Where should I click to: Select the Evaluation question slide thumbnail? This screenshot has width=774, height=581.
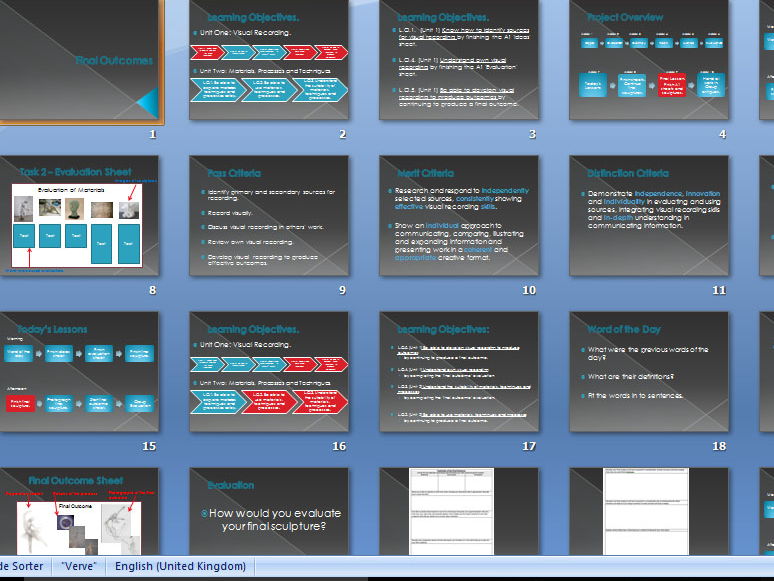(269, 511)
